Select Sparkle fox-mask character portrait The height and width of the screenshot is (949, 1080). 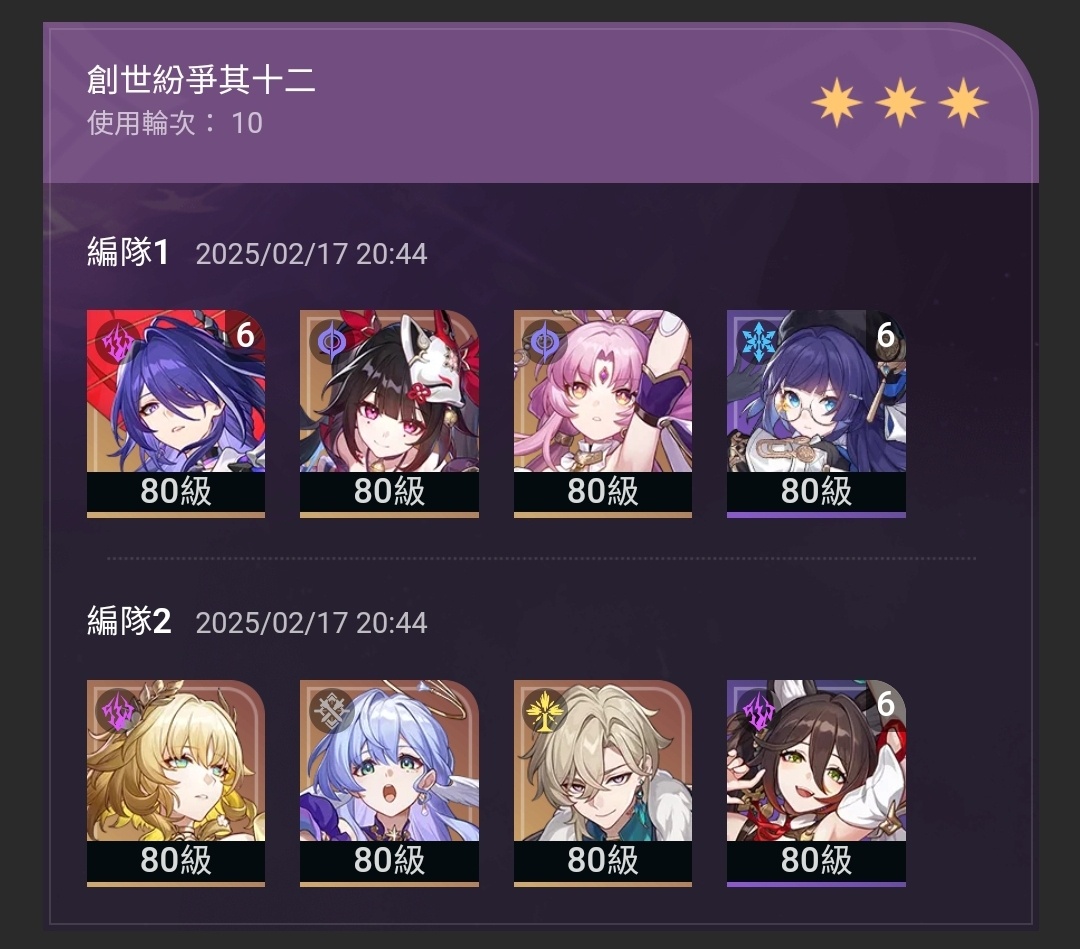coord(389,413)
